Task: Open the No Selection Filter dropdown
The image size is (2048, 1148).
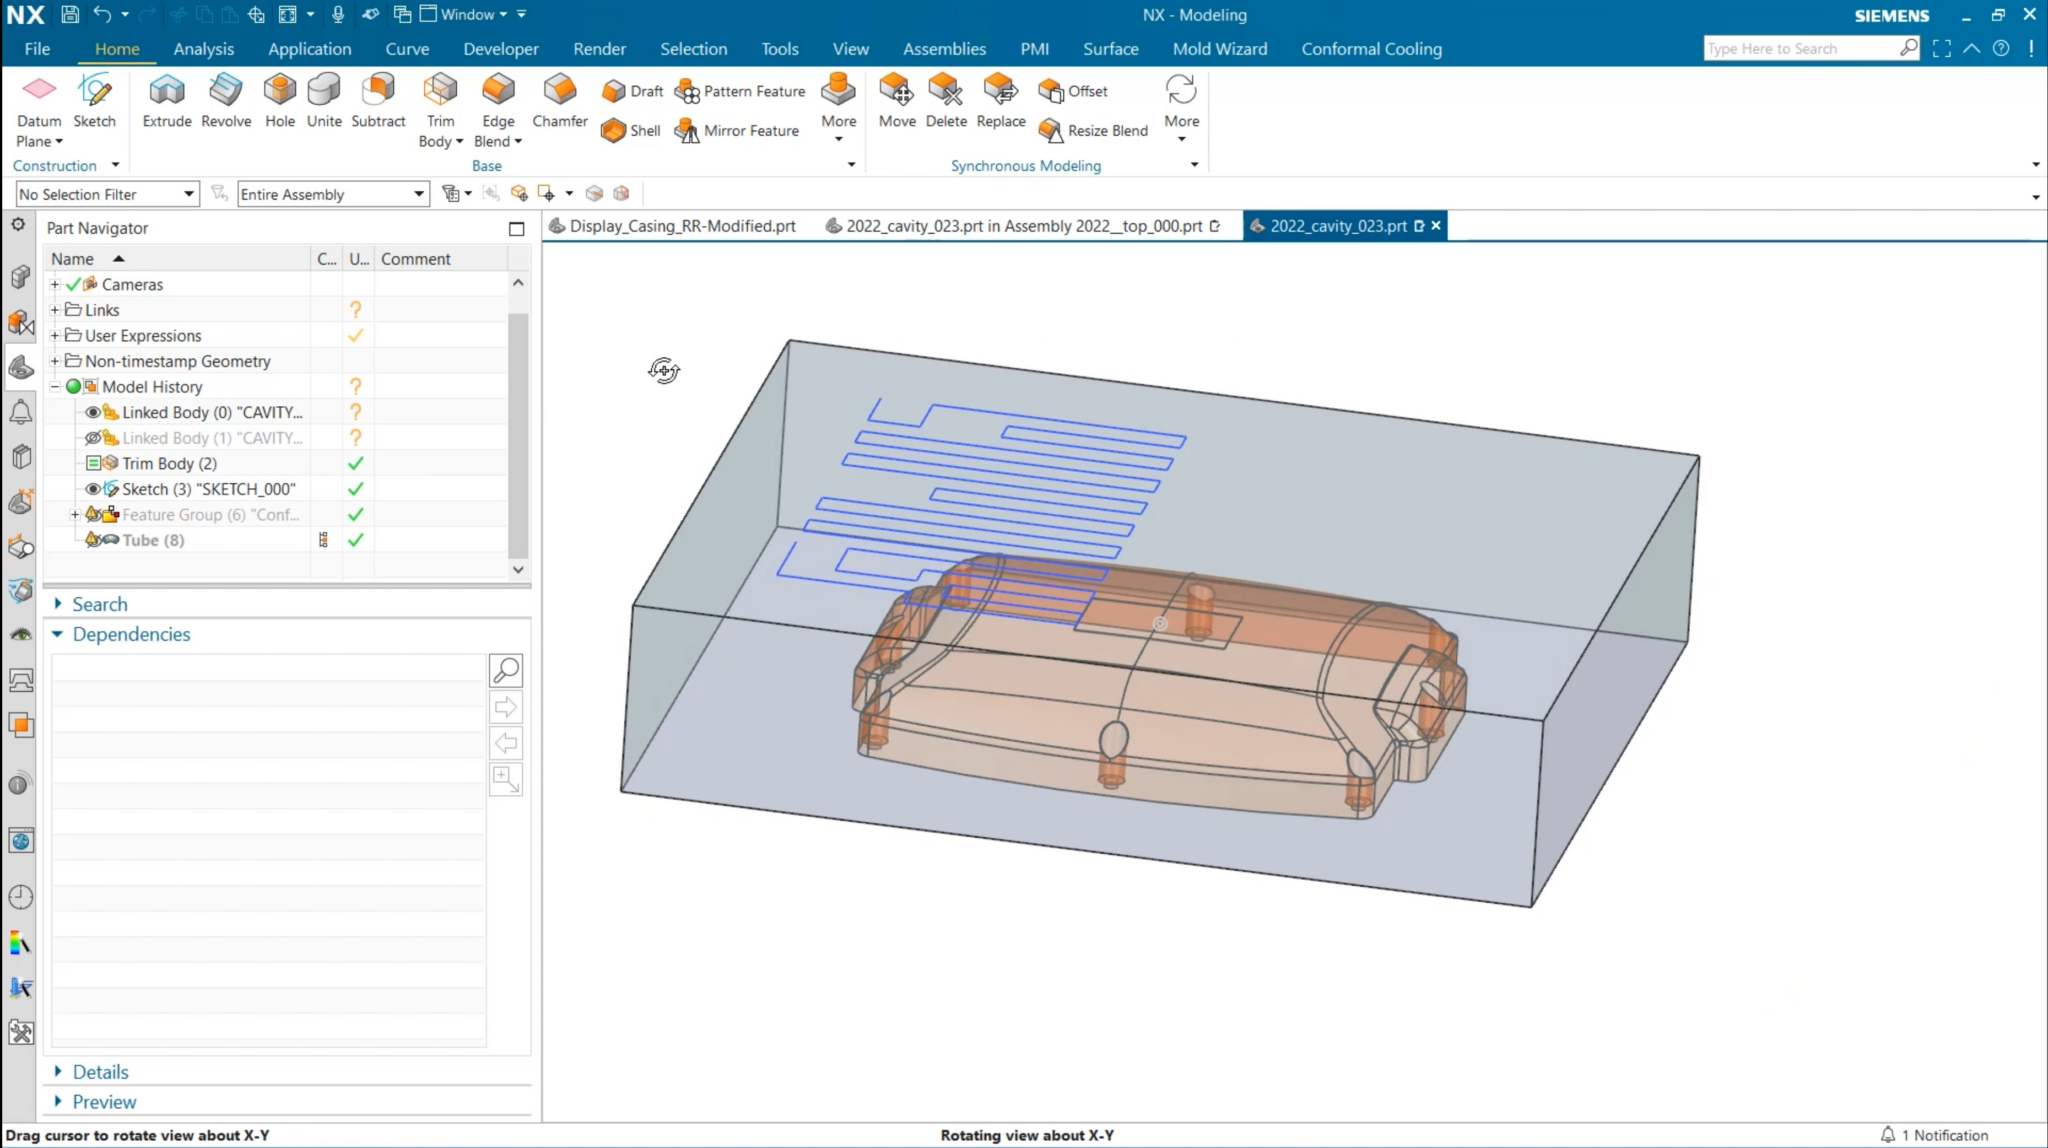Action: 187,193
